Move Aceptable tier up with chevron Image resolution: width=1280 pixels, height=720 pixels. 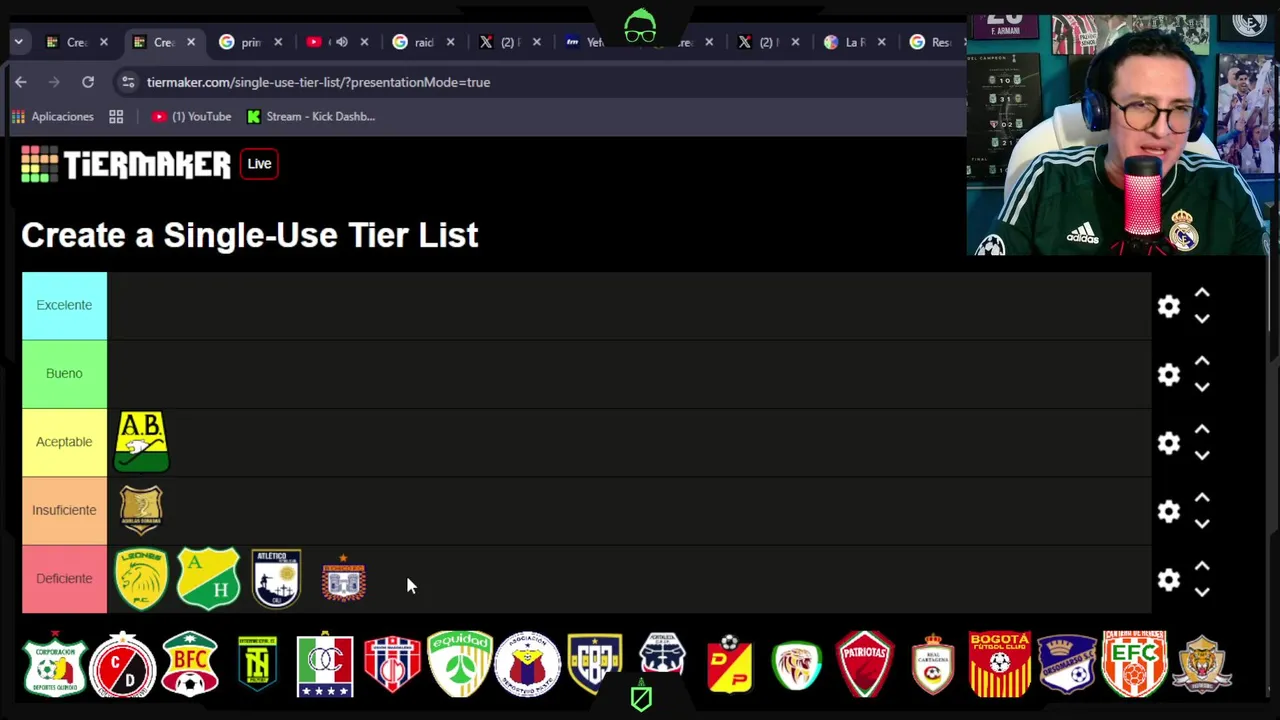click(1202, 429)
